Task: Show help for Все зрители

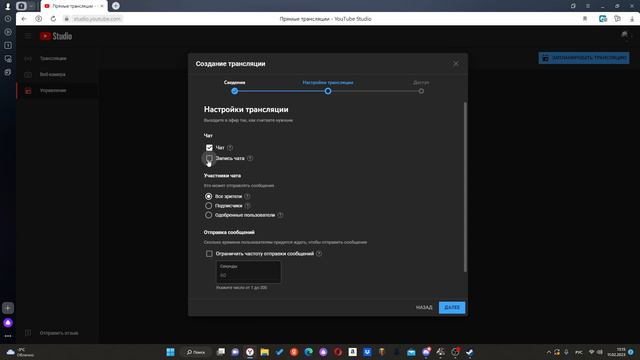Action: [x=247, y=196]
